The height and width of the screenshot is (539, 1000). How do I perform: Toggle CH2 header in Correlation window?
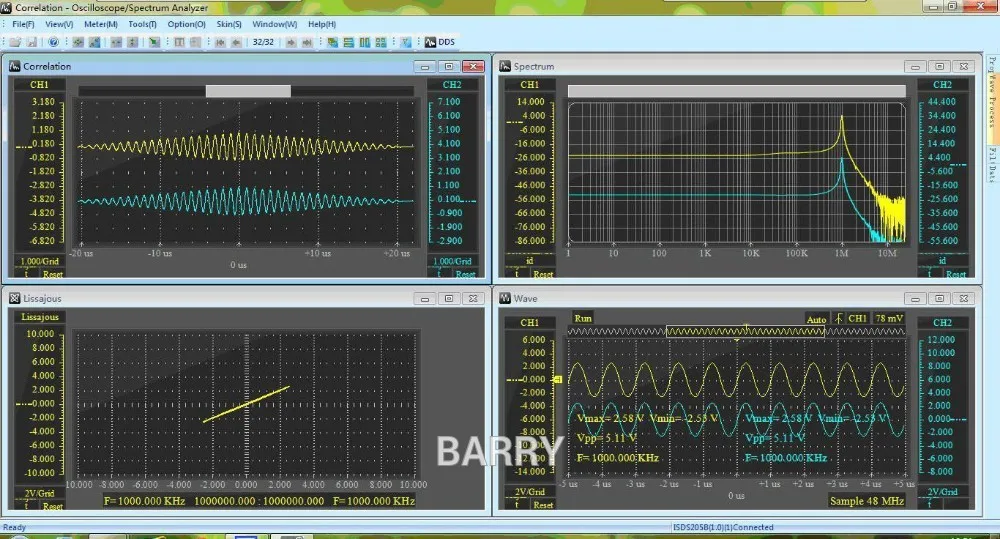452,84
